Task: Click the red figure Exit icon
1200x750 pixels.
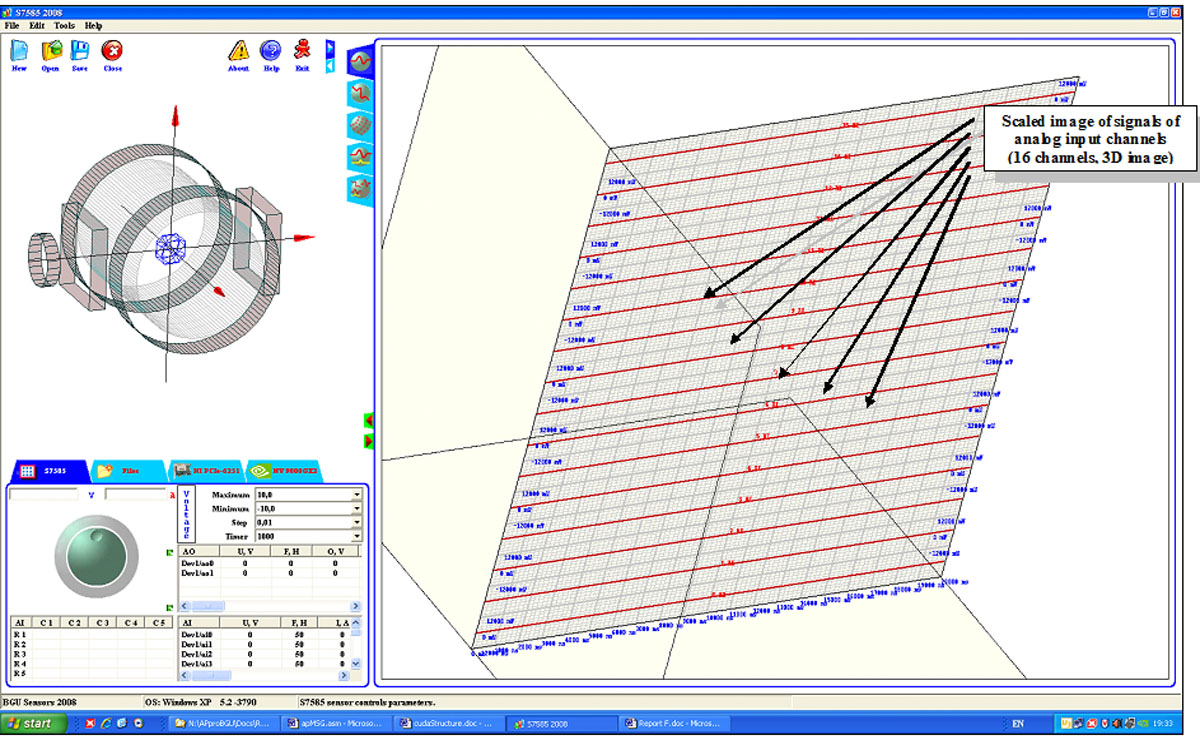Action: pos(302,51)
